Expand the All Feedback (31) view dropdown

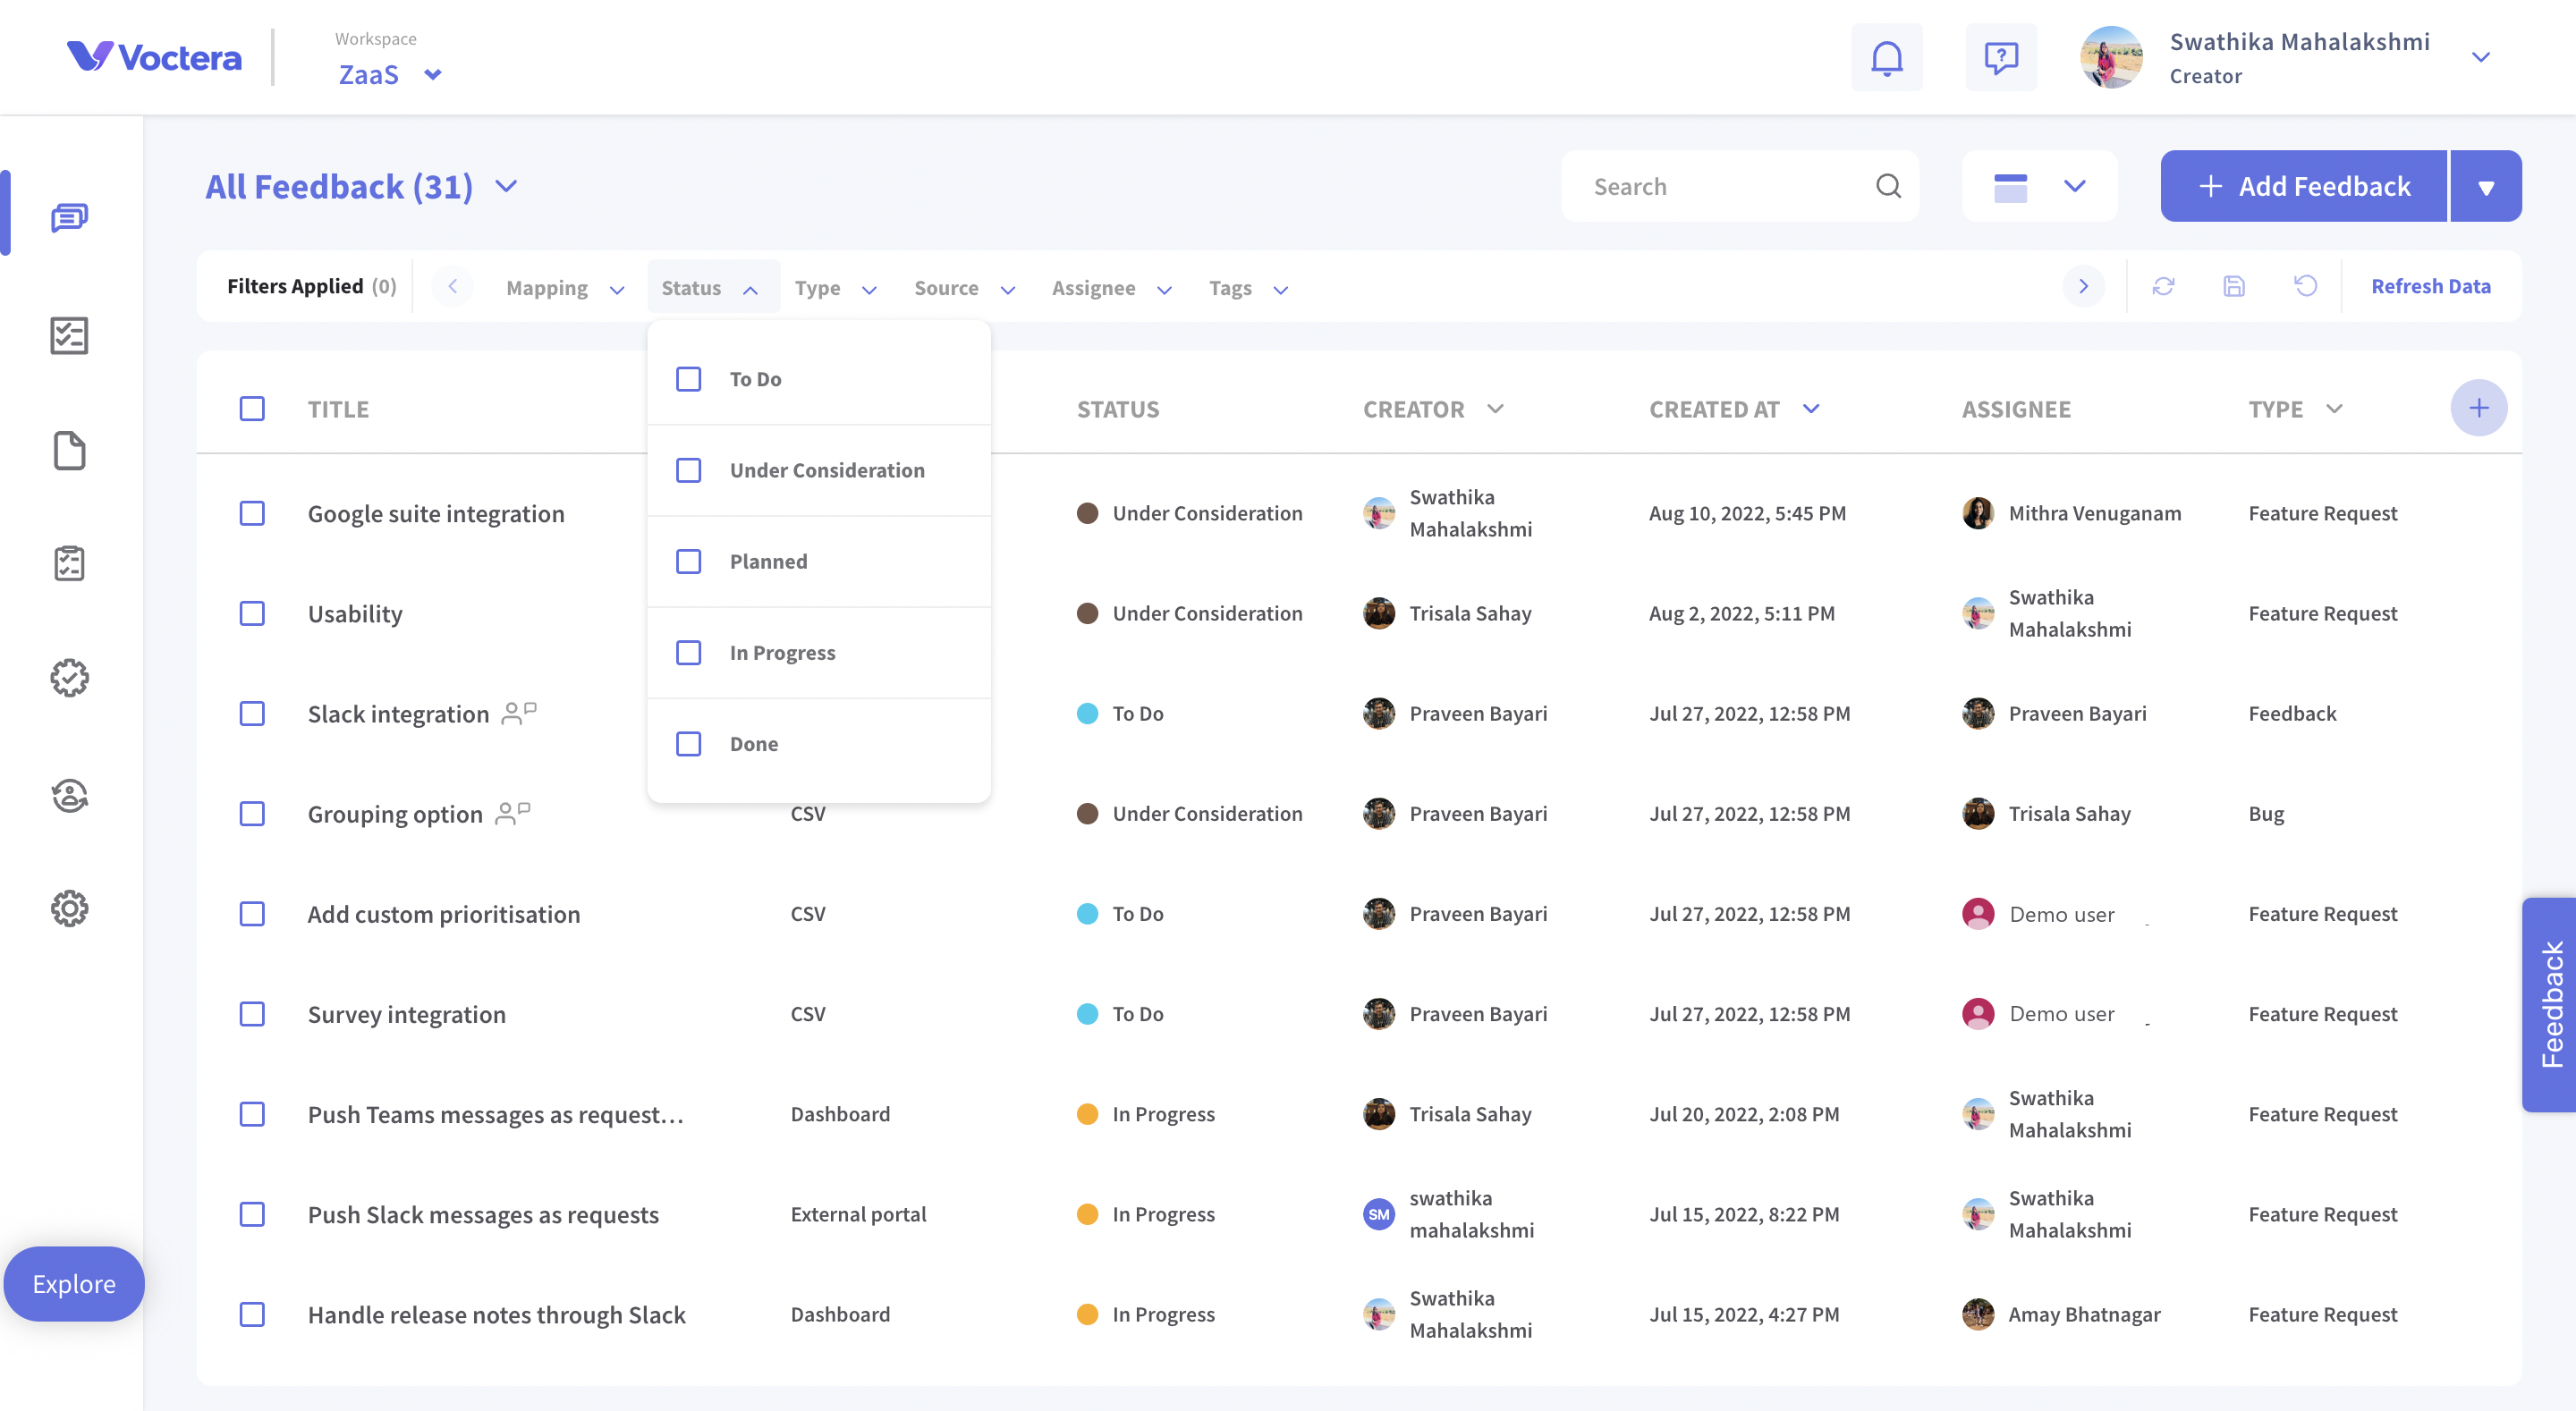point(507,186)
